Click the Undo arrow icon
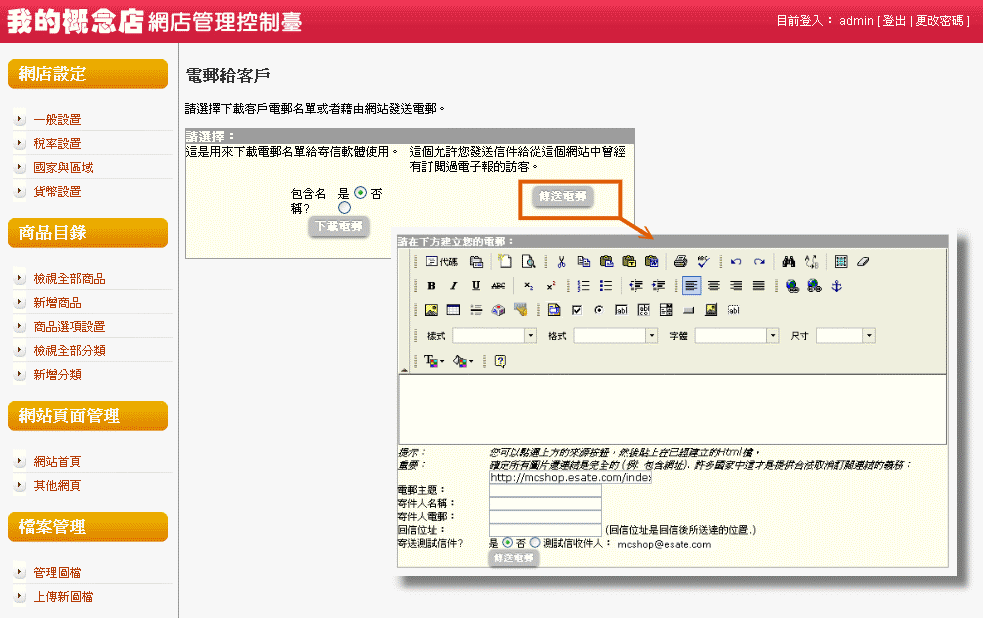The width and height of the screenshot is (983, 618). click(736, 262)
